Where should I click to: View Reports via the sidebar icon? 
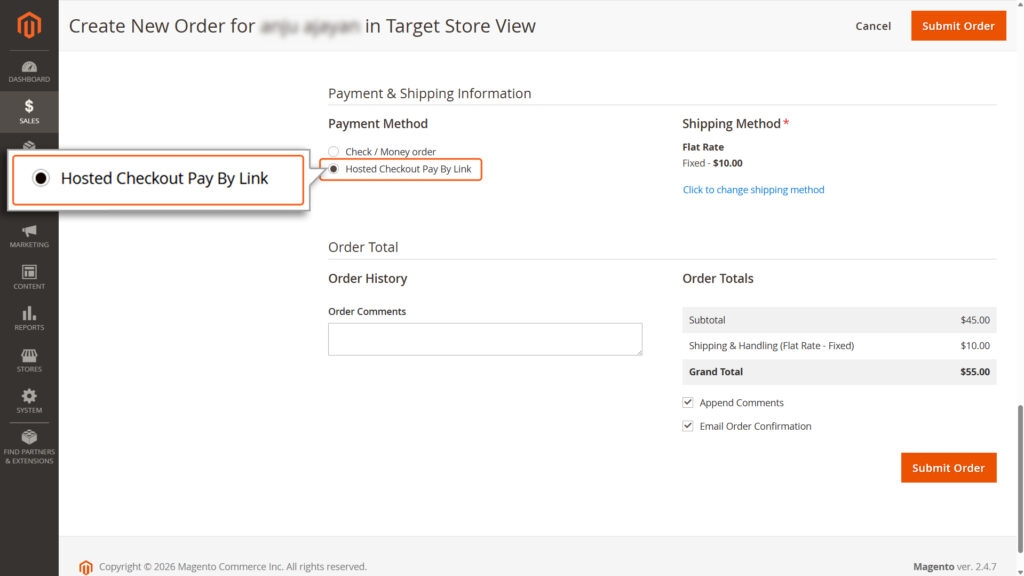tap(29, 318)
